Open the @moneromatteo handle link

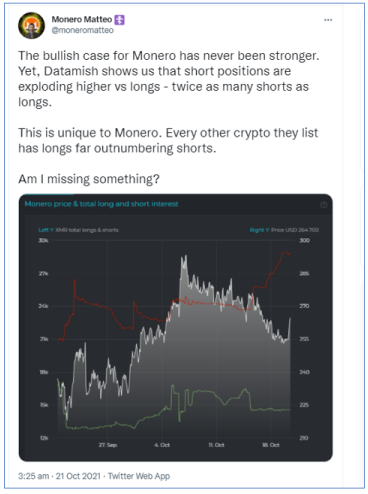(x=82, y=30)
